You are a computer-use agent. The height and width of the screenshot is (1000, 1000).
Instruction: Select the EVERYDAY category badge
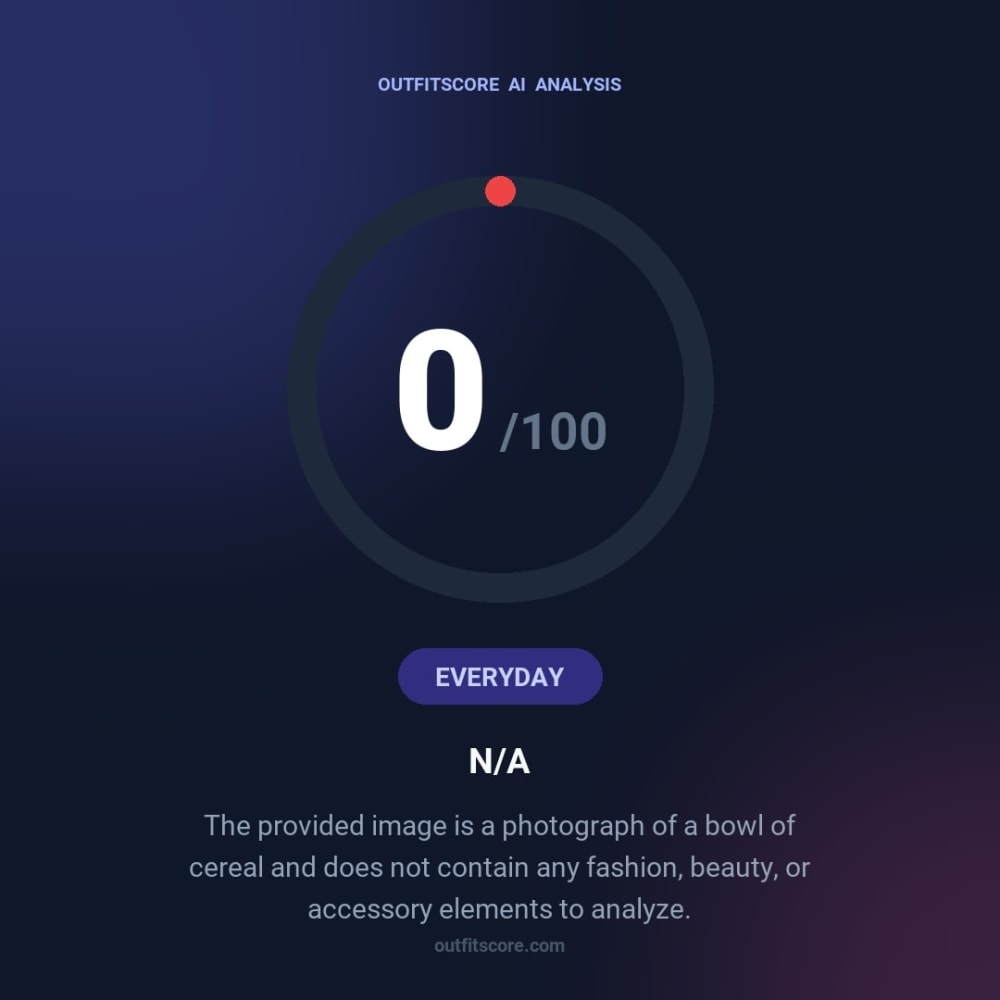pyautogui.click(x=500, y=677)
